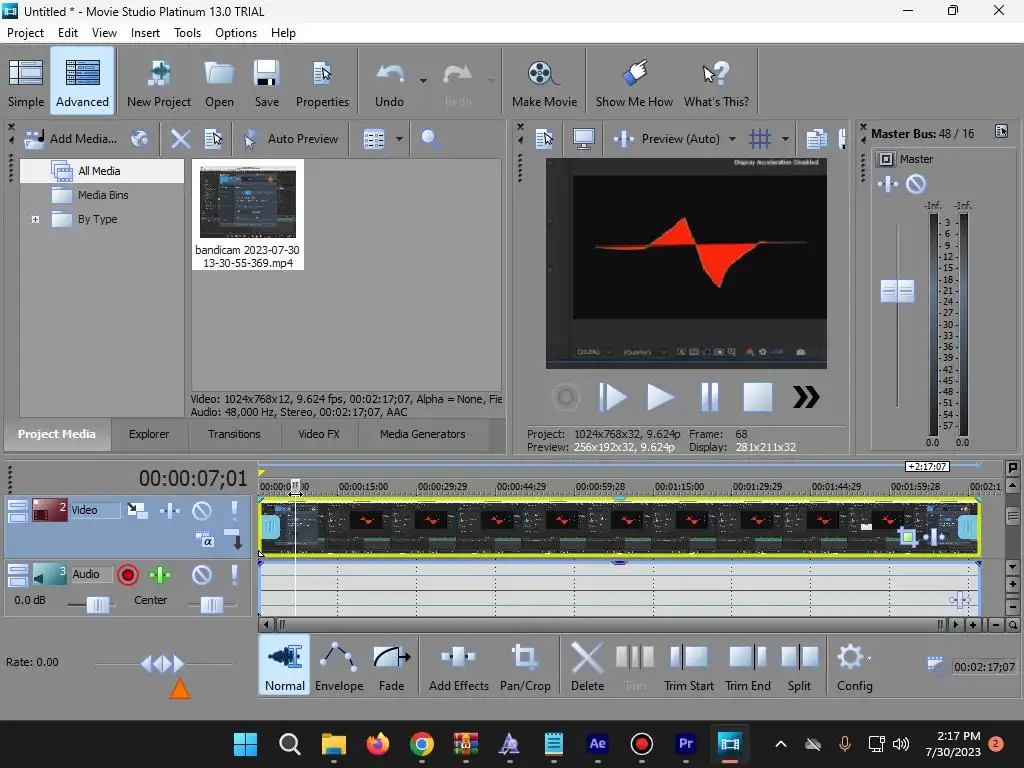The width and height of the screenshot is (1024, 768).
Task: Copy preview snapshot to clipboard
Action: pyautogui.click(x=816, y=138)
